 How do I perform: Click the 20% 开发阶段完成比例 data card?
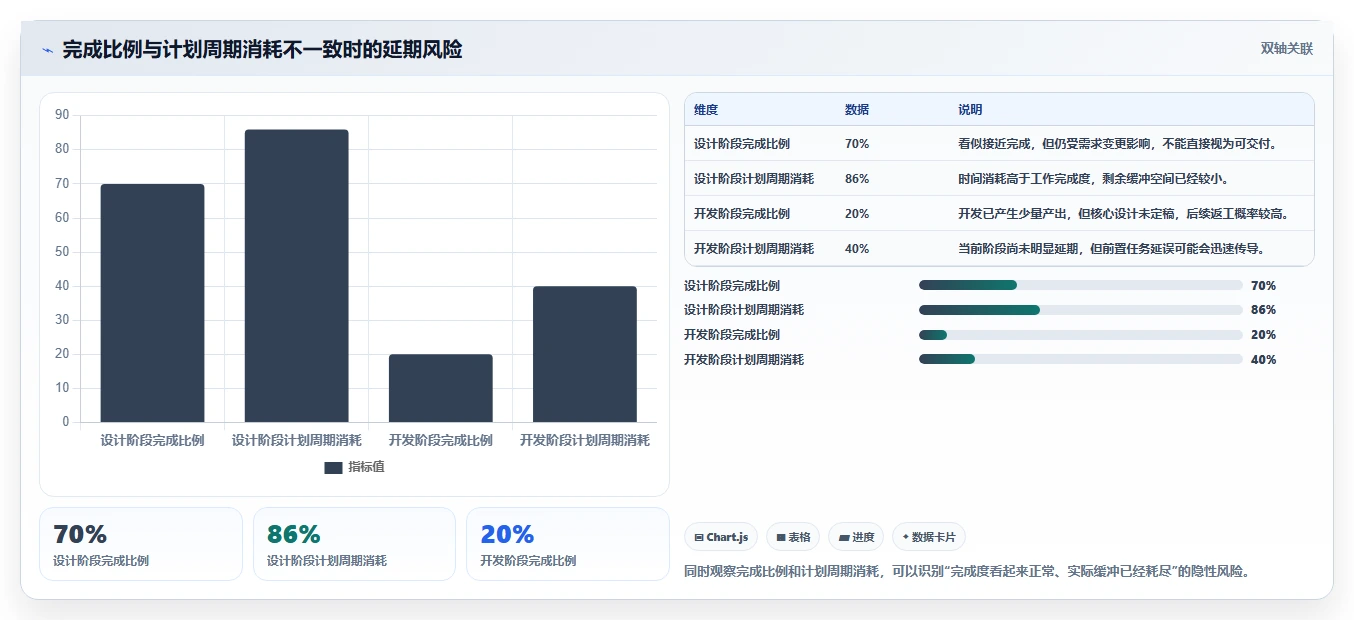(x=568, y=544)
